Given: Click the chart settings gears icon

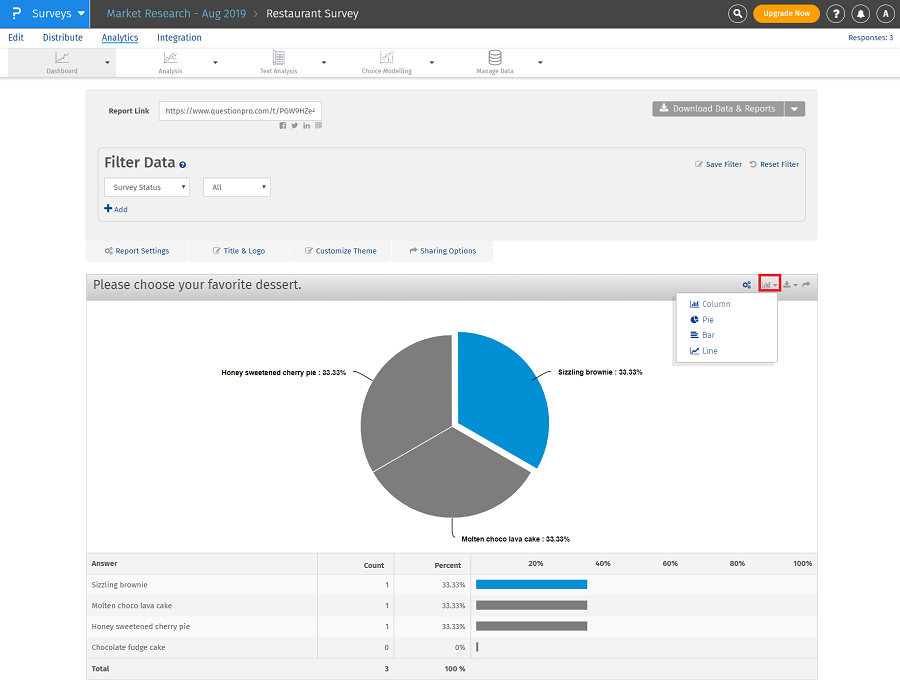Looking at the screenshot, I should [746, 285].
